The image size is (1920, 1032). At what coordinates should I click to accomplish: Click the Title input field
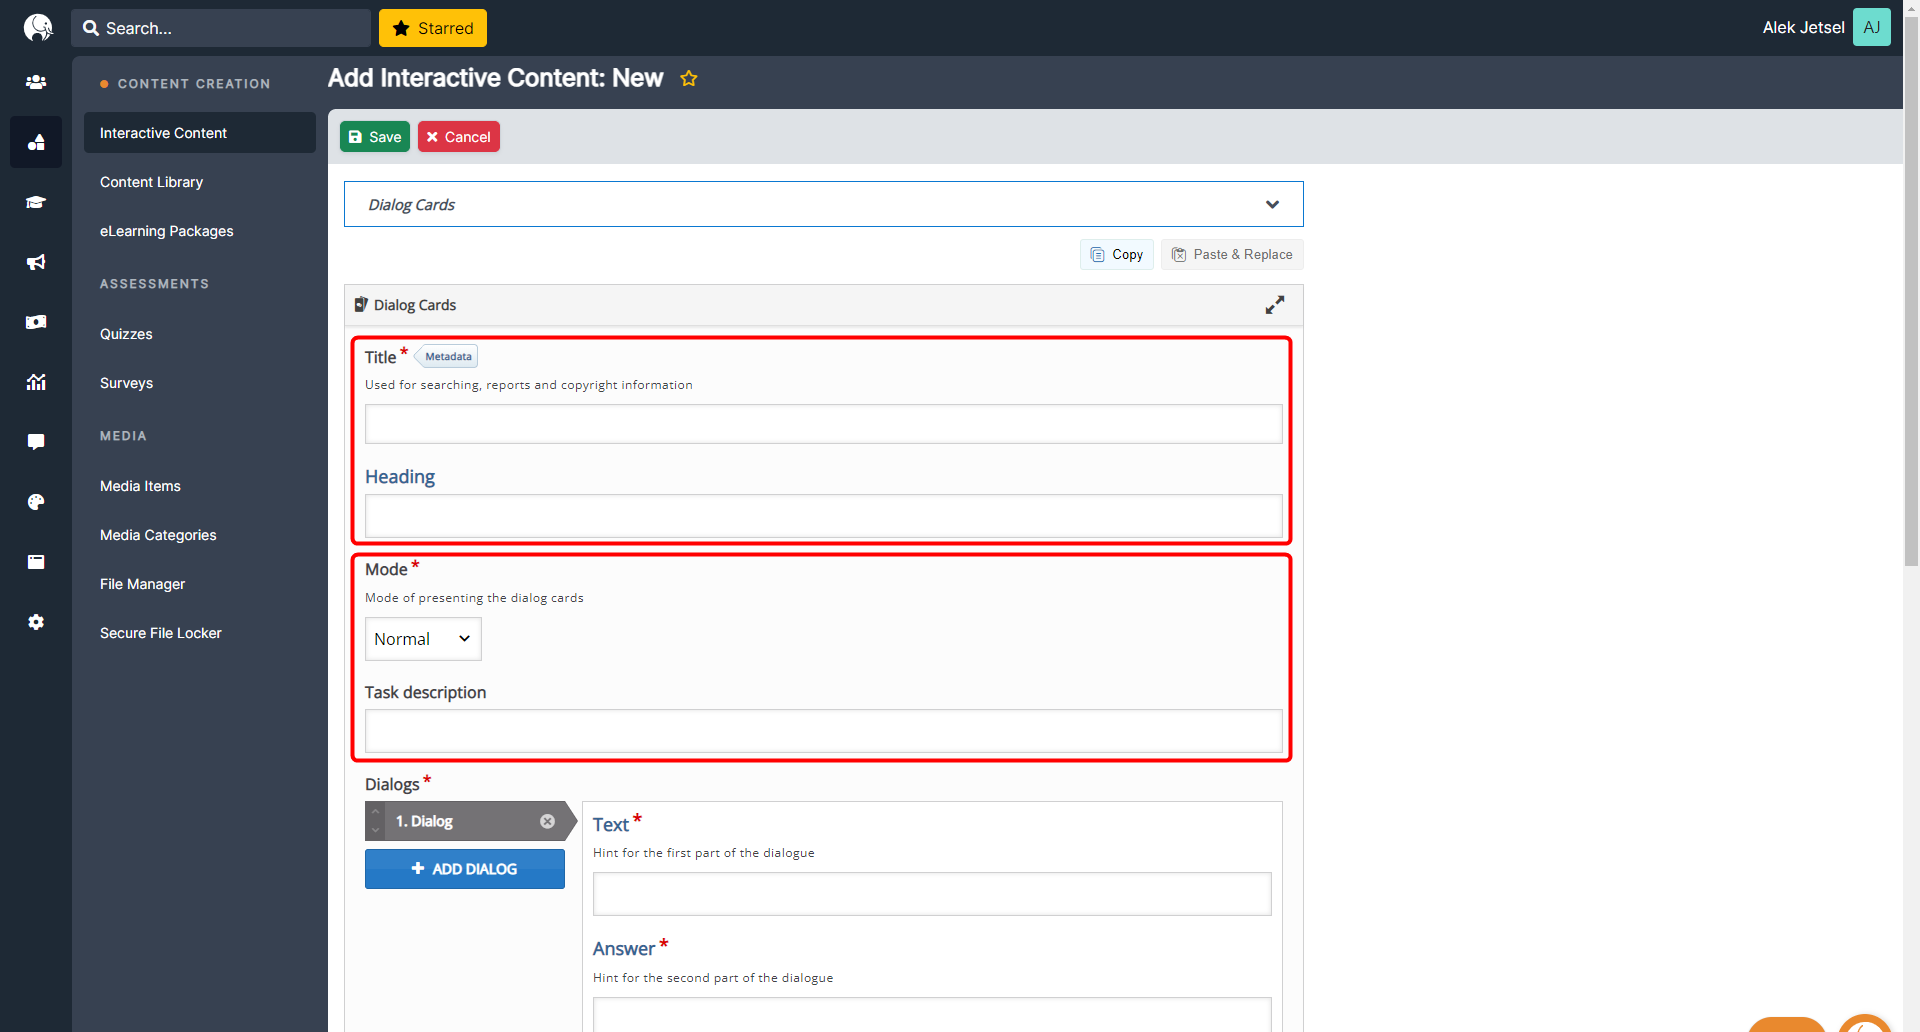[x=824, y=424]
